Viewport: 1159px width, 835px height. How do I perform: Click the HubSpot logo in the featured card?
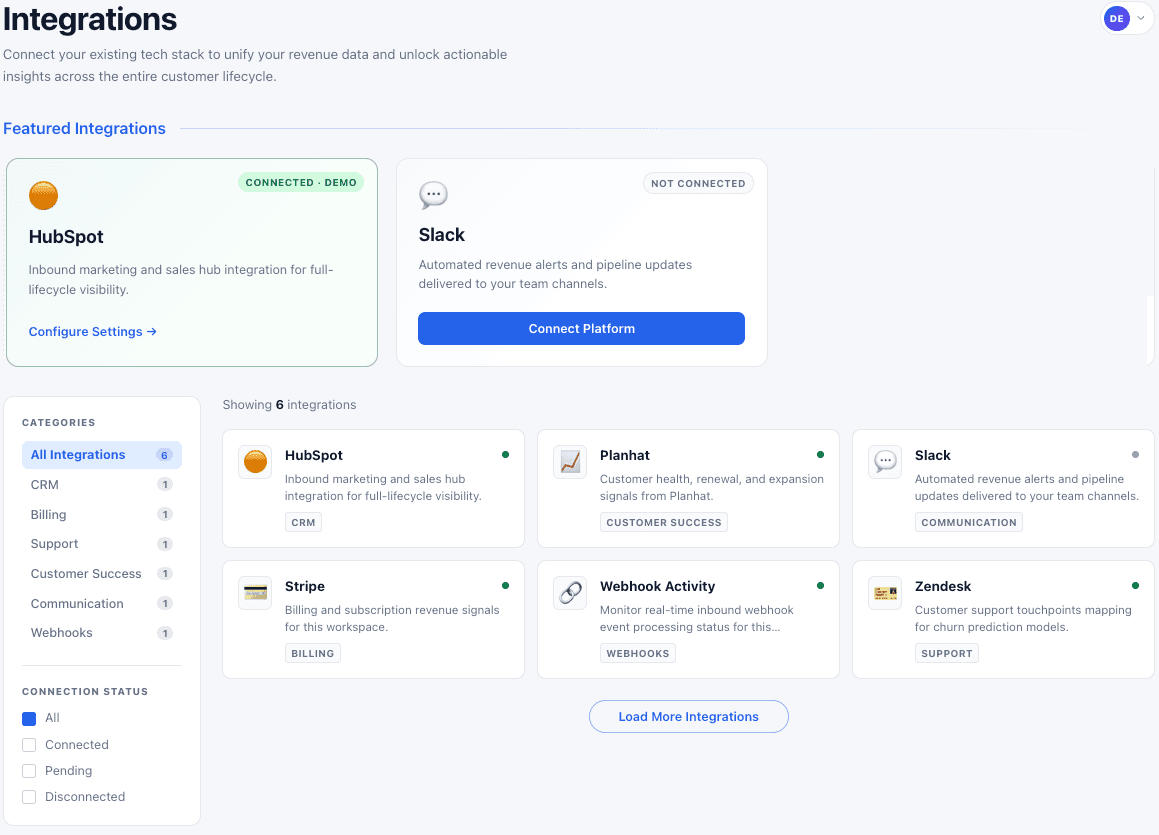click(x=44, y=196)
